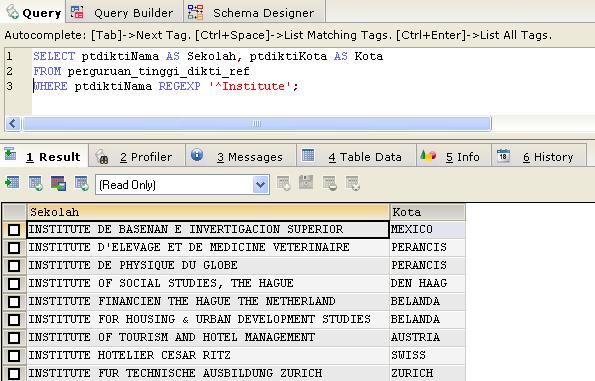Select cell INSTITUTE OF TOURISM AND HOTEL MANAGEMENT
Image resolution: width=595 pixels, height=381 pixels.
pos(208,337)
